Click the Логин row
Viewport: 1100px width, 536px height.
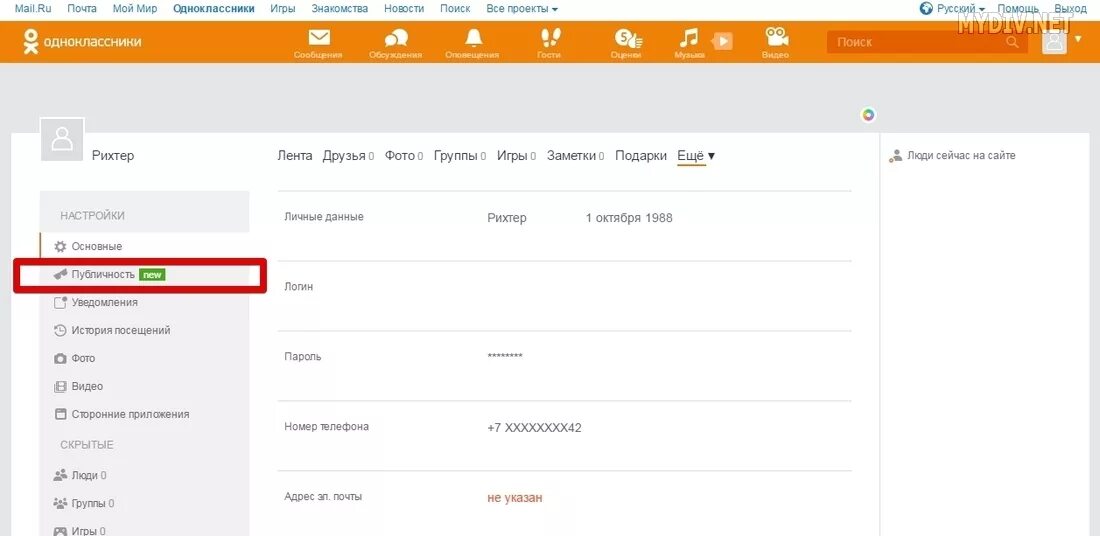[x=565, y=296]
